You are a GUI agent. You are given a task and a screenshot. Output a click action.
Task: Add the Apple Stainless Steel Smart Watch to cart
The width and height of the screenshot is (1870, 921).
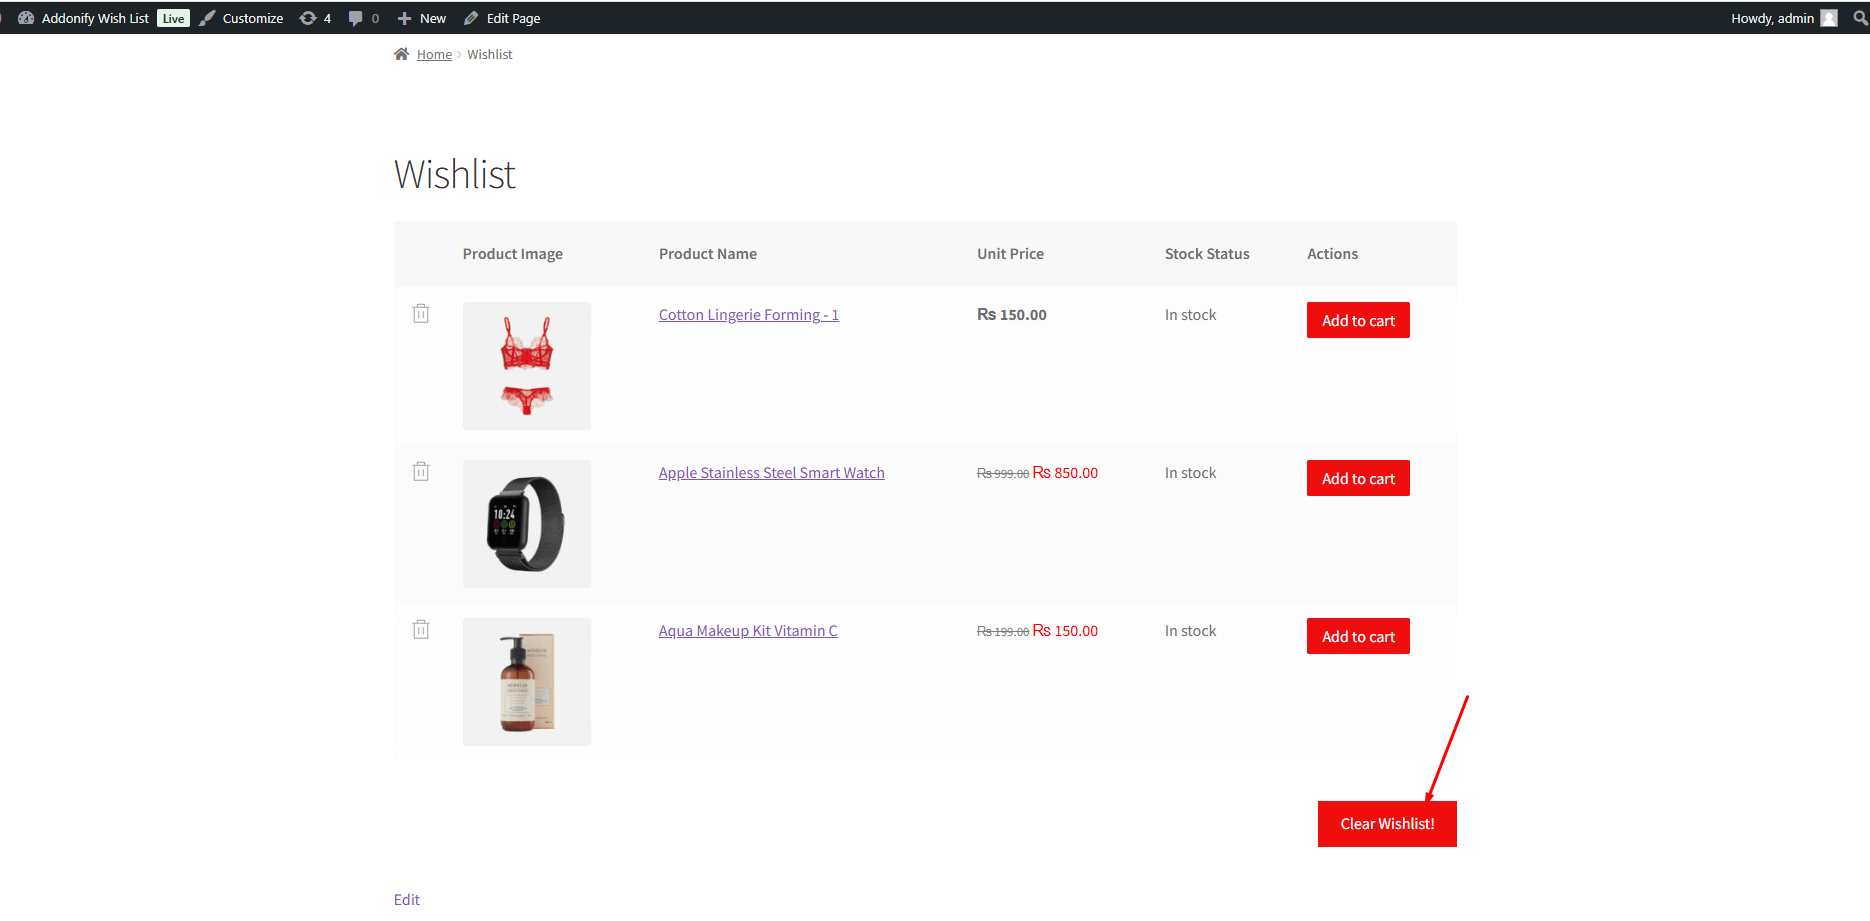(x=1357, y=478)
